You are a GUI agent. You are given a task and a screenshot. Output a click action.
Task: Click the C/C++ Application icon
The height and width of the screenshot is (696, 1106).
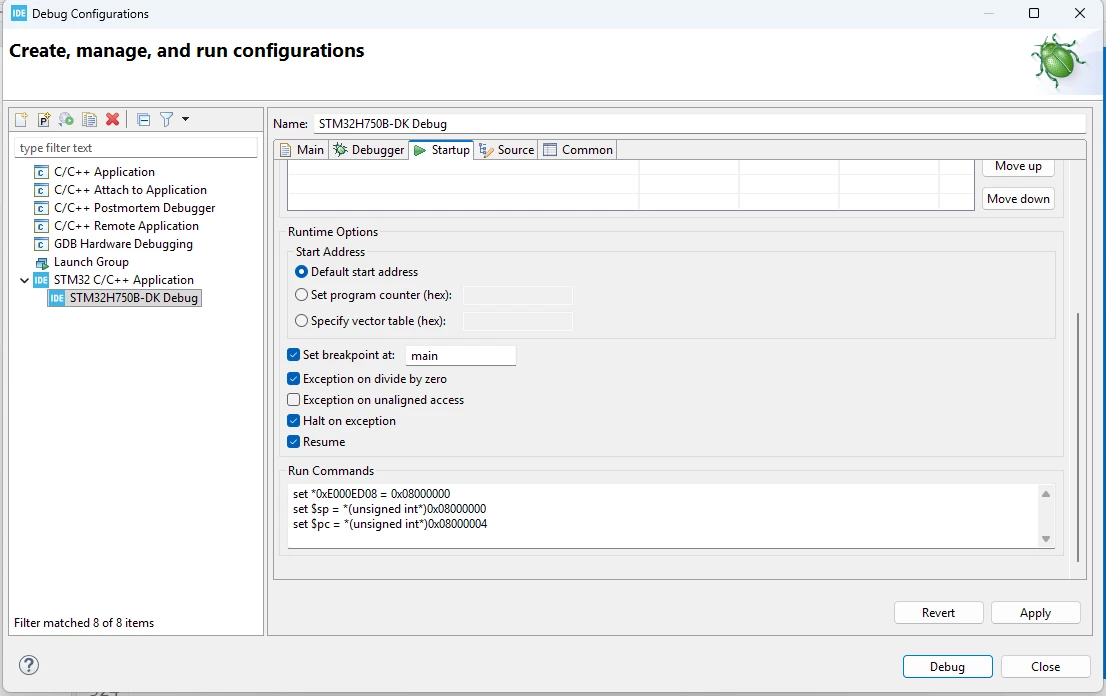[x=42, y=172]
